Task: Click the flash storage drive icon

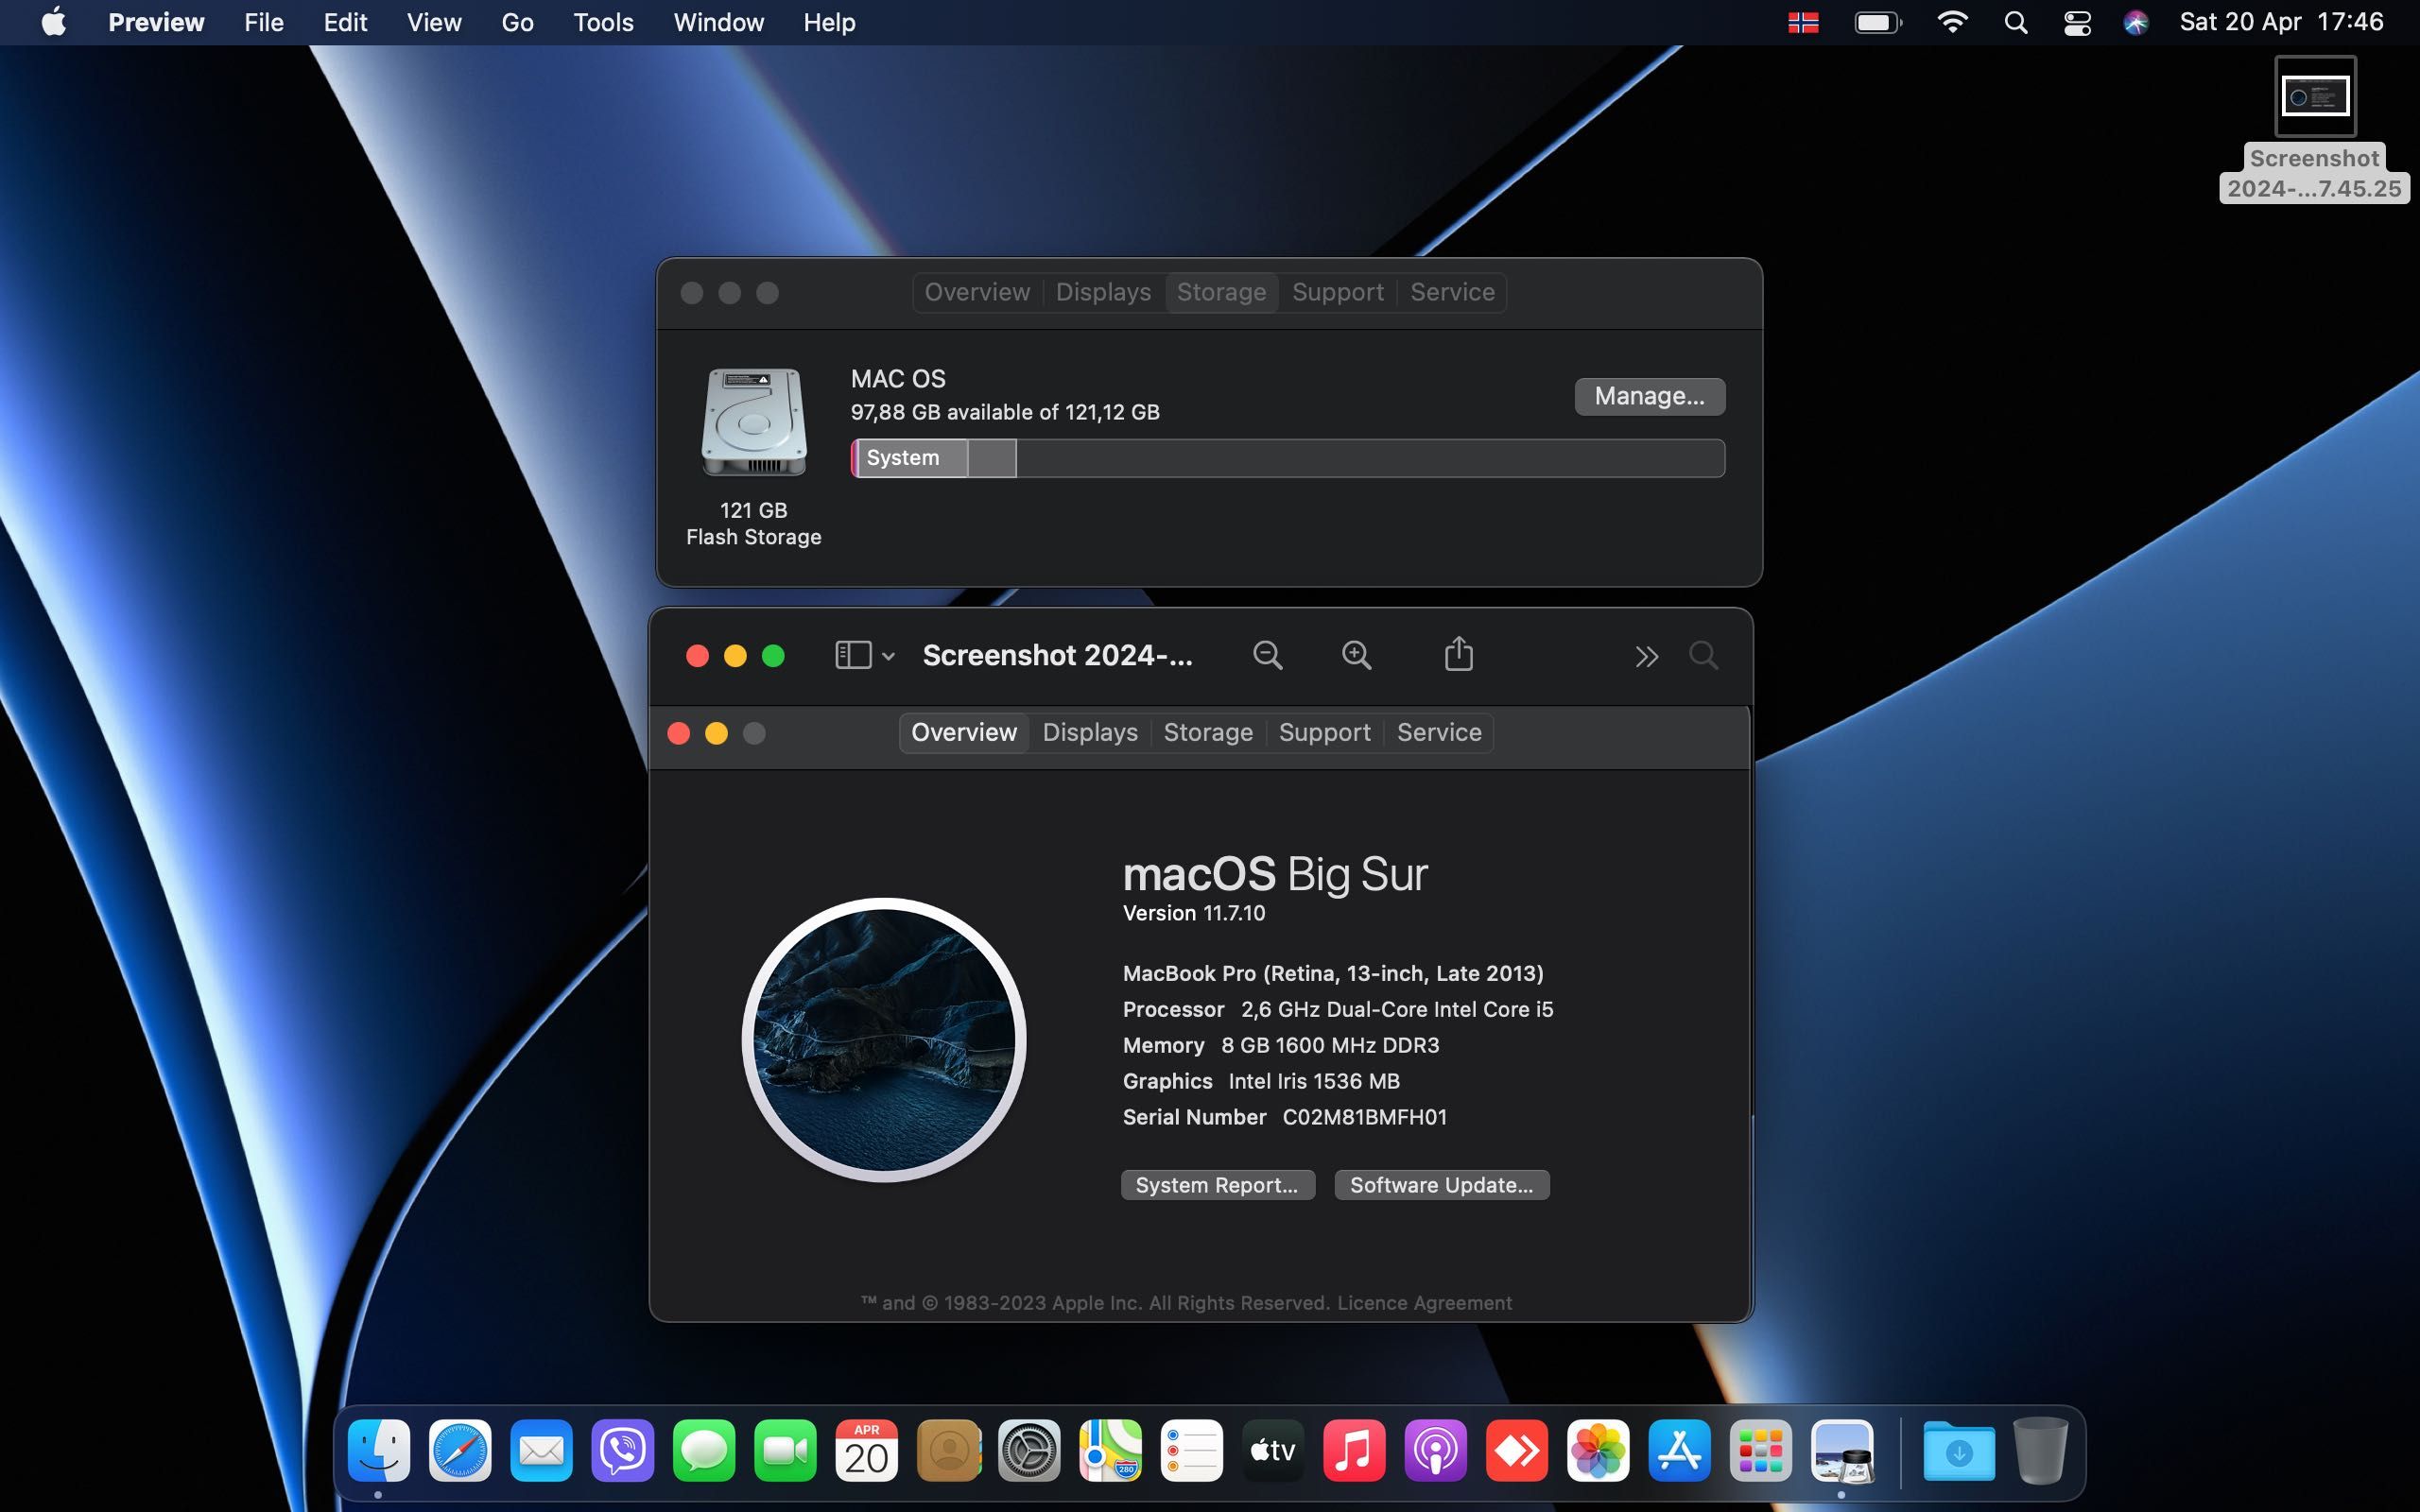Action: 753,422
